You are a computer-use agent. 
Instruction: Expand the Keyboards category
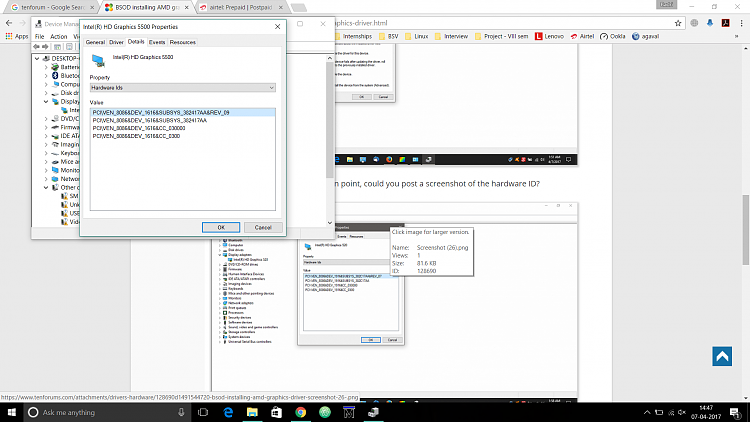pos(46,153)
